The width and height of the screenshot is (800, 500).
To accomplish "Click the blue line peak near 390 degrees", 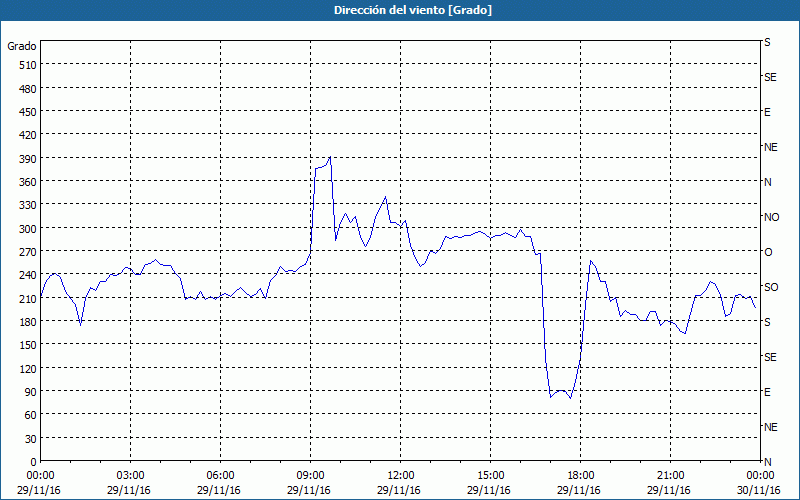I will pyautogui.click(x=331, y=157).
